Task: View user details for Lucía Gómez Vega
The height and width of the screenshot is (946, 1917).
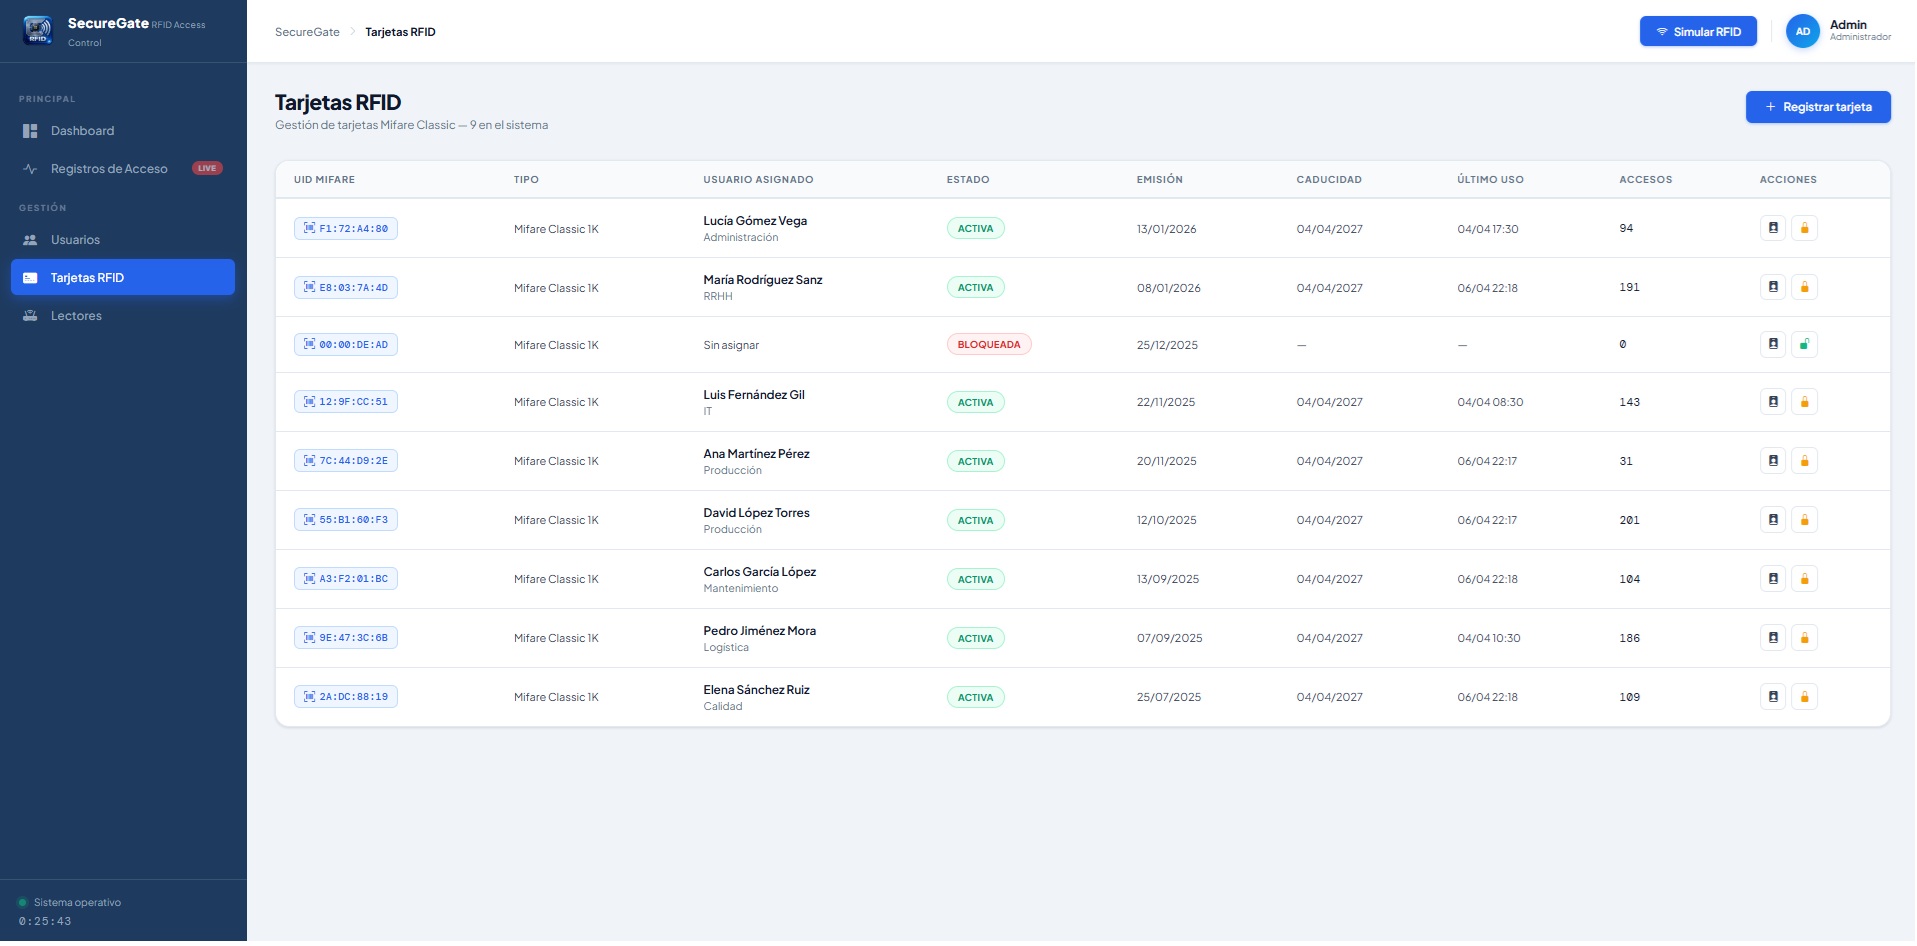Action: point(1775,228)
